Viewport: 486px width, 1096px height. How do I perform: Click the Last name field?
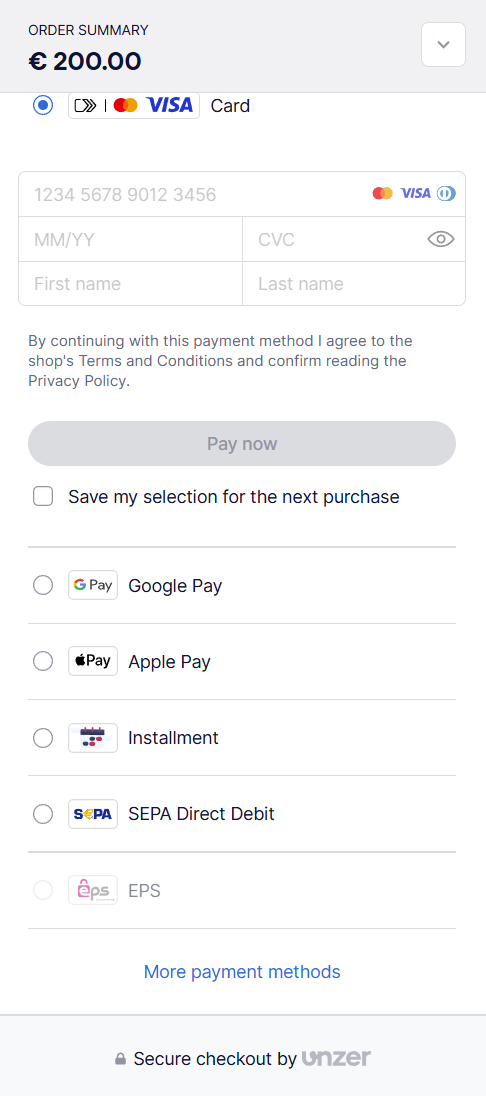coord(354,284)
